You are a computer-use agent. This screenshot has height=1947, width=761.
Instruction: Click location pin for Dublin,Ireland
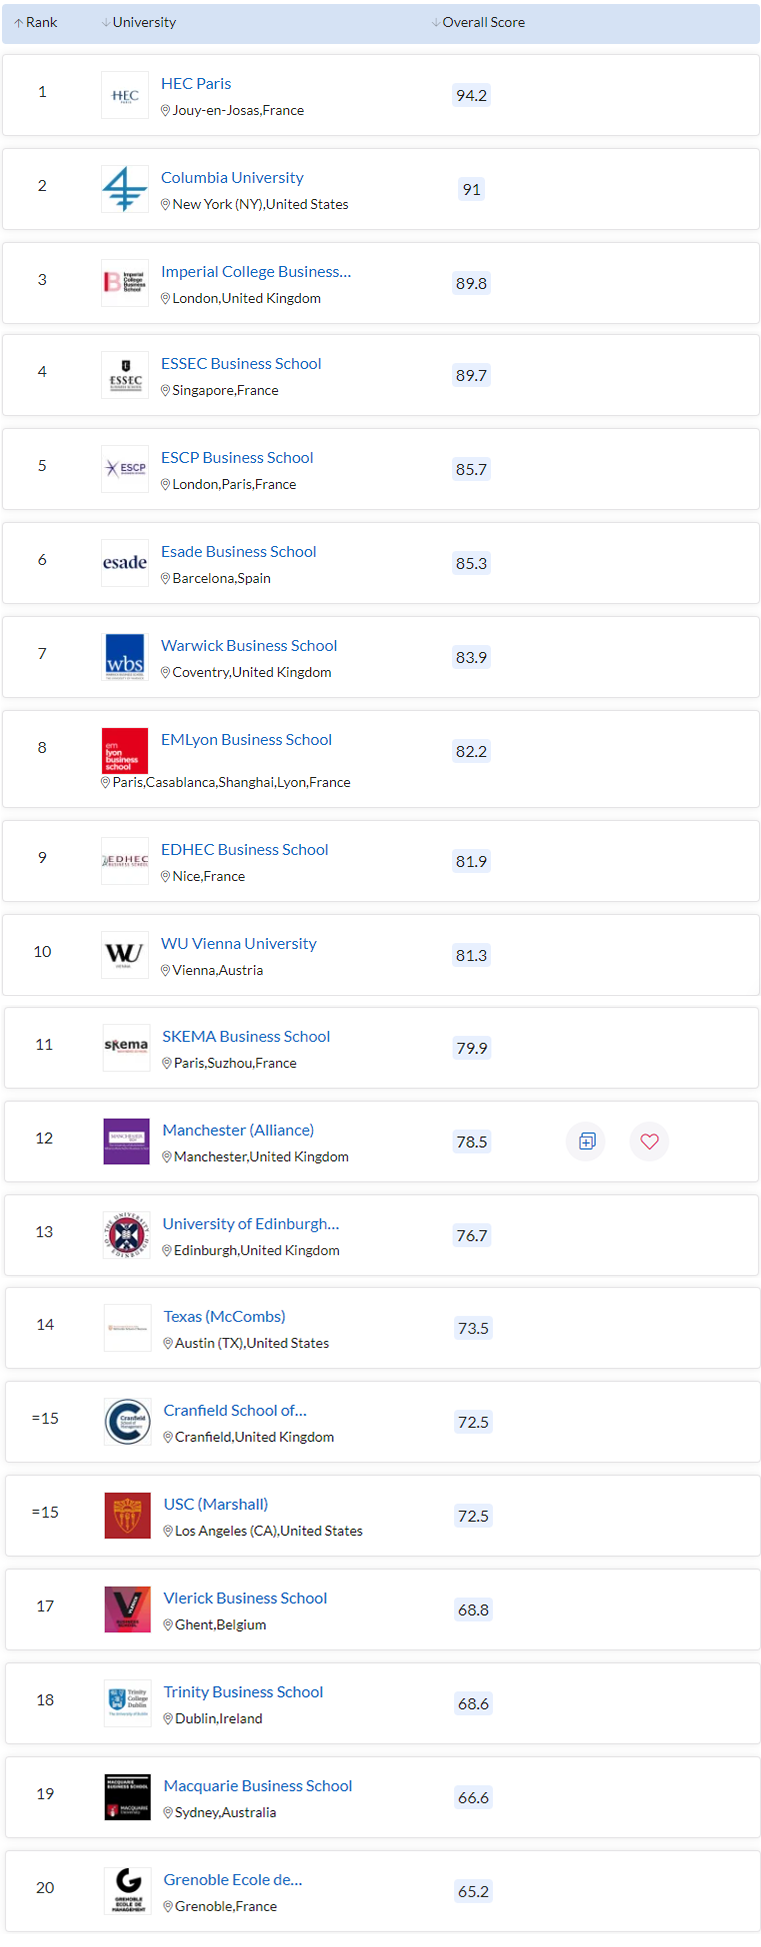coord(168,1719)
